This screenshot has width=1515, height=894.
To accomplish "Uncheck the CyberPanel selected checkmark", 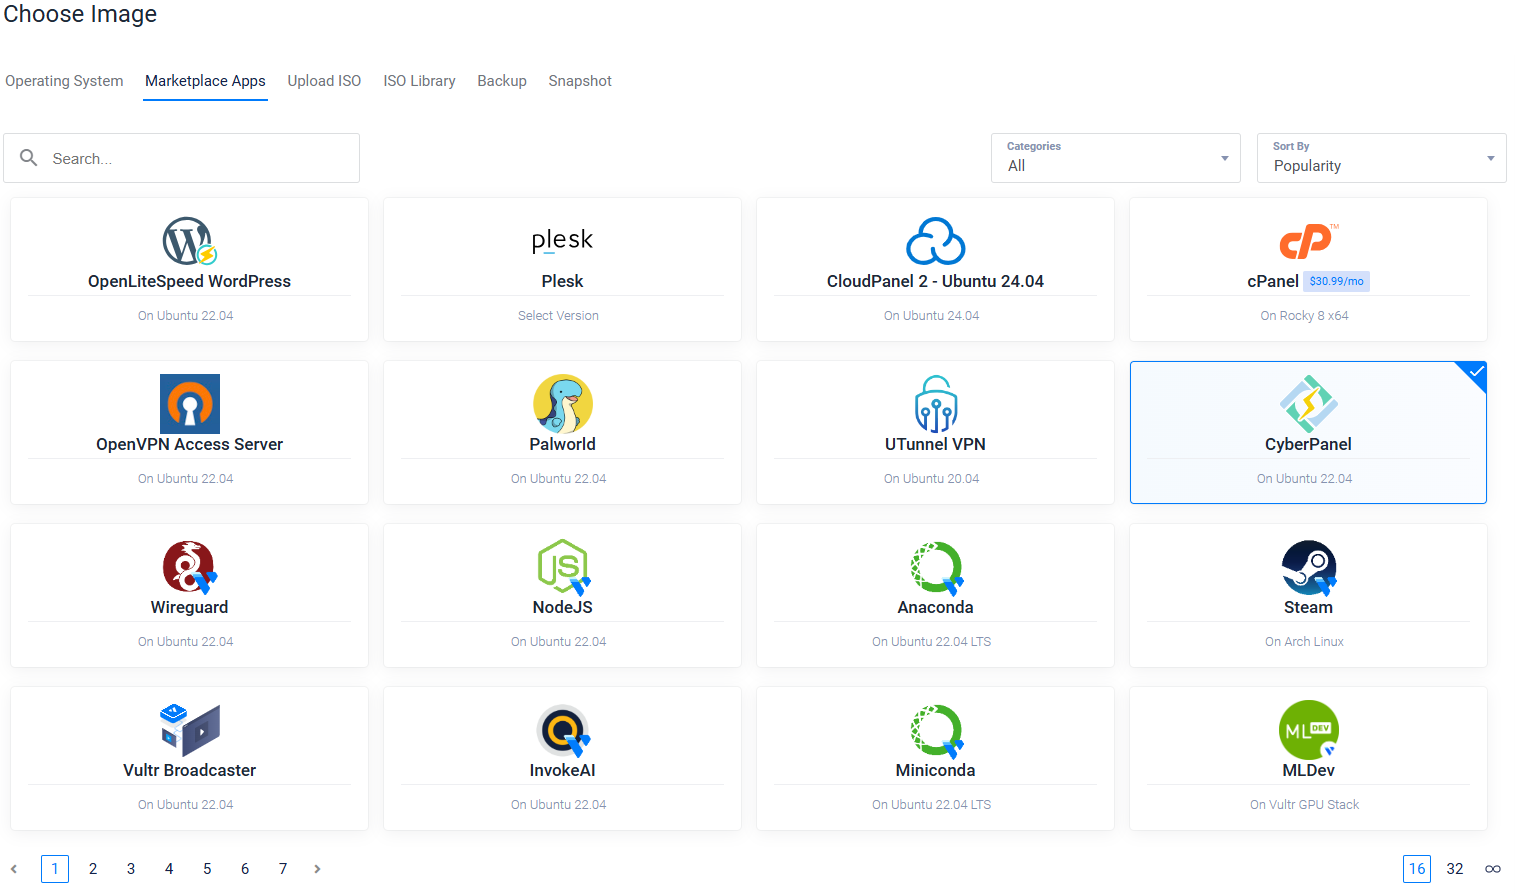I will pos(1475,372).
